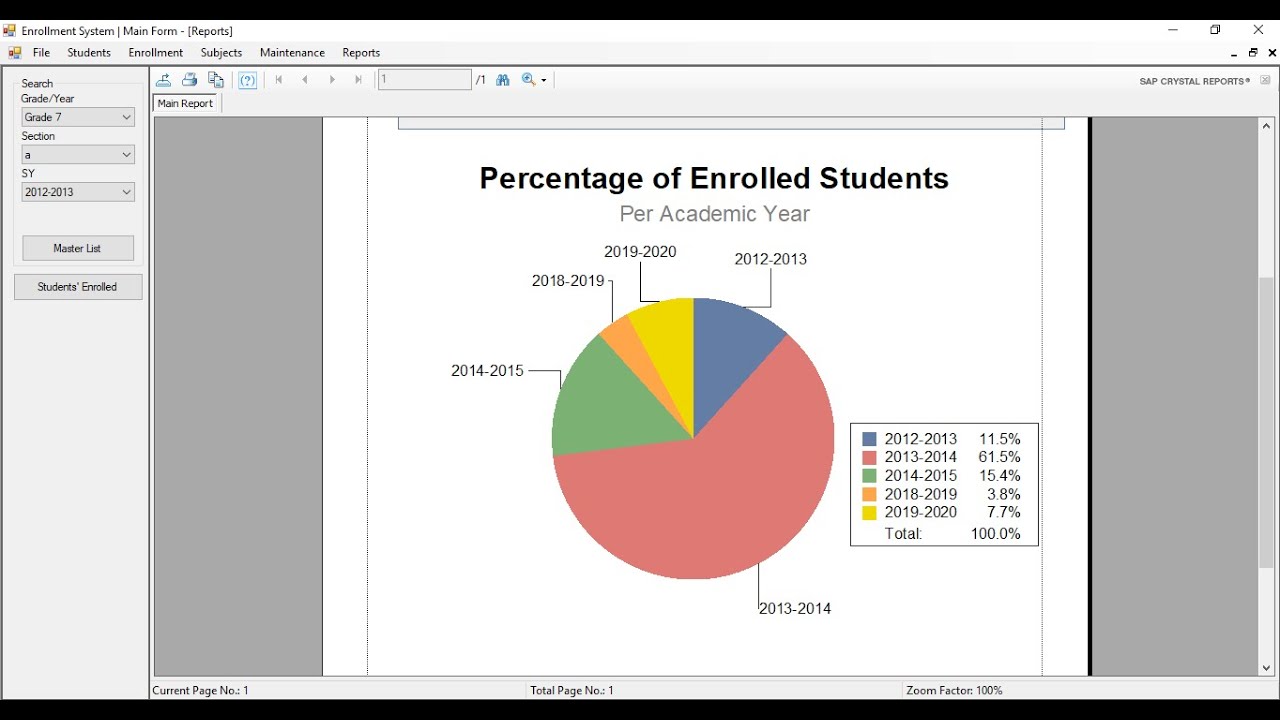Open the Enrollment menu
This screenshot has width=1280, height=720.
click(156, 53)
